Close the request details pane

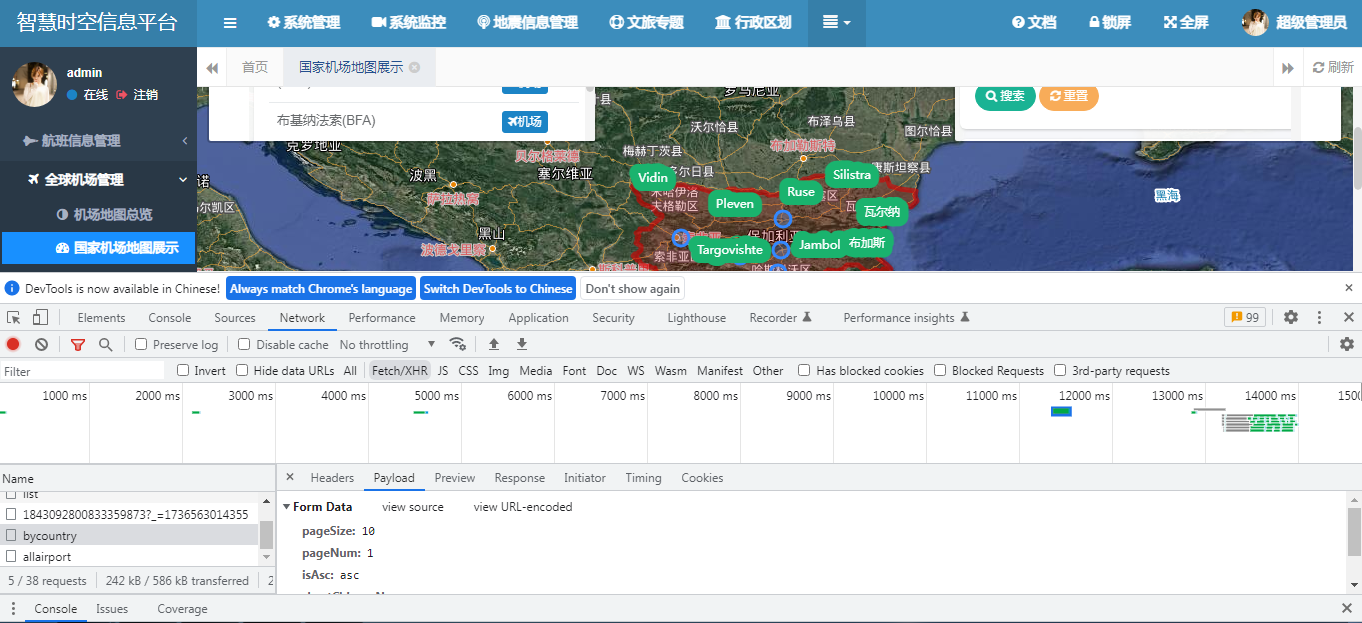(290, 477)
